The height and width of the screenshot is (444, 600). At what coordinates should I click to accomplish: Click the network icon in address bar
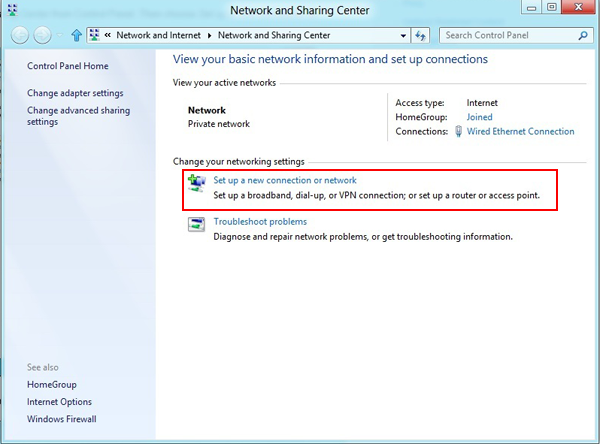pos(94,35)
